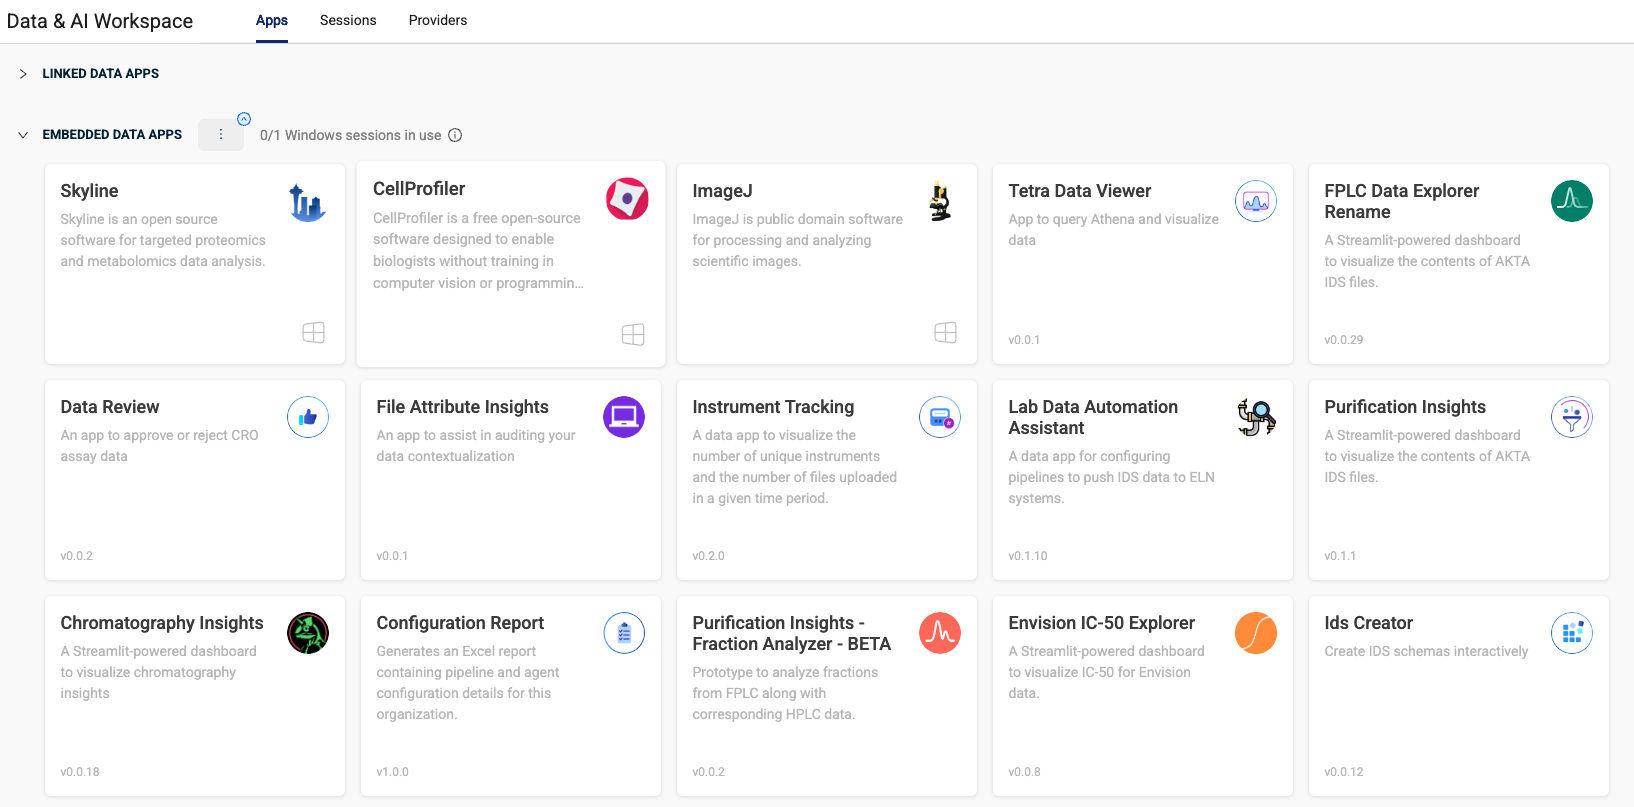Screen dimensions: 1634x807
Task: Click 'App to query Athena and visualize data'
Action: 1114,230
